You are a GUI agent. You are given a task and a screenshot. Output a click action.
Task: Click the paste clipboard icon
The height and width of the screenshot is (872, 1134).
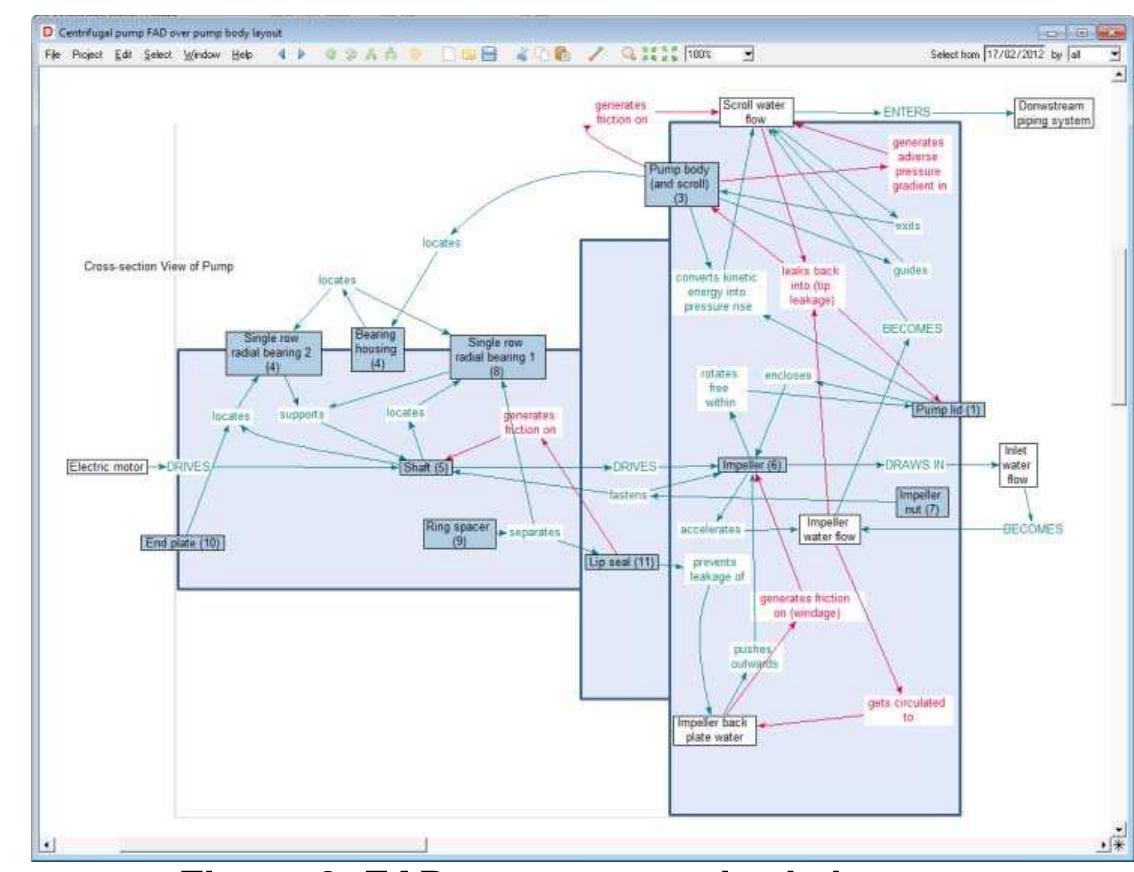point(562,54)
